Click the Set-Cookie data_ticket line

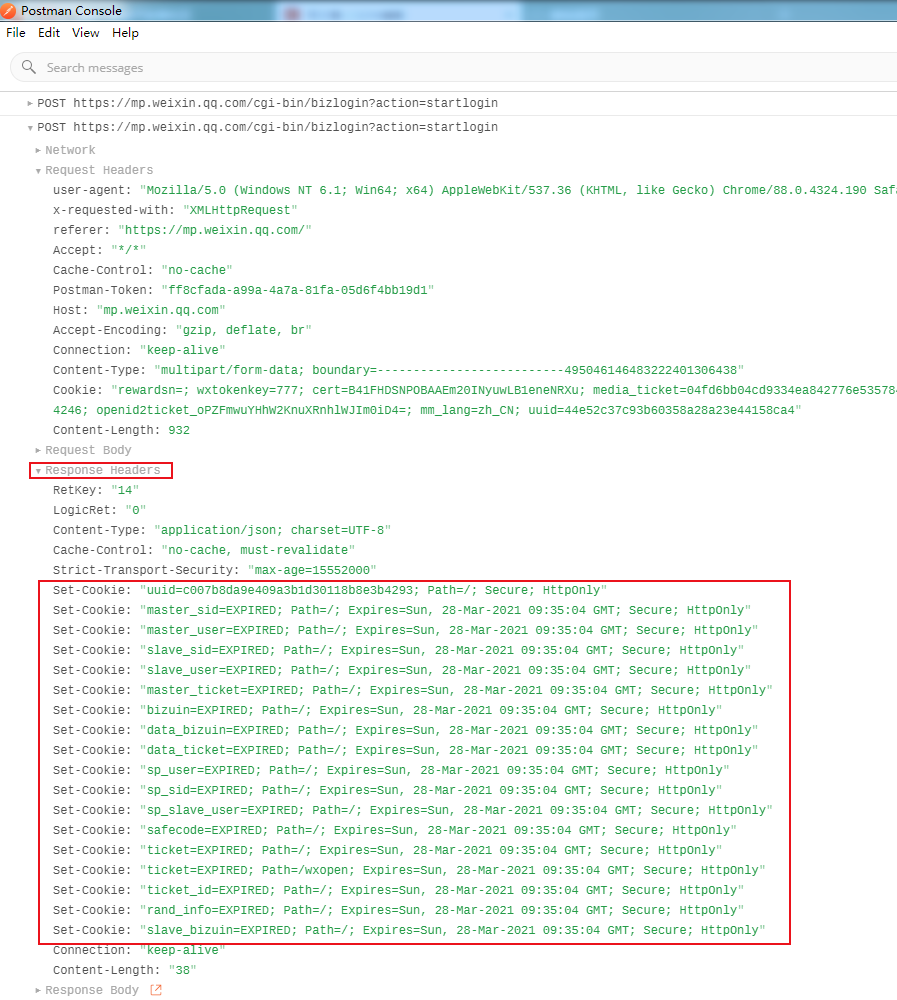pyautogui.click(x=406, y=750)
